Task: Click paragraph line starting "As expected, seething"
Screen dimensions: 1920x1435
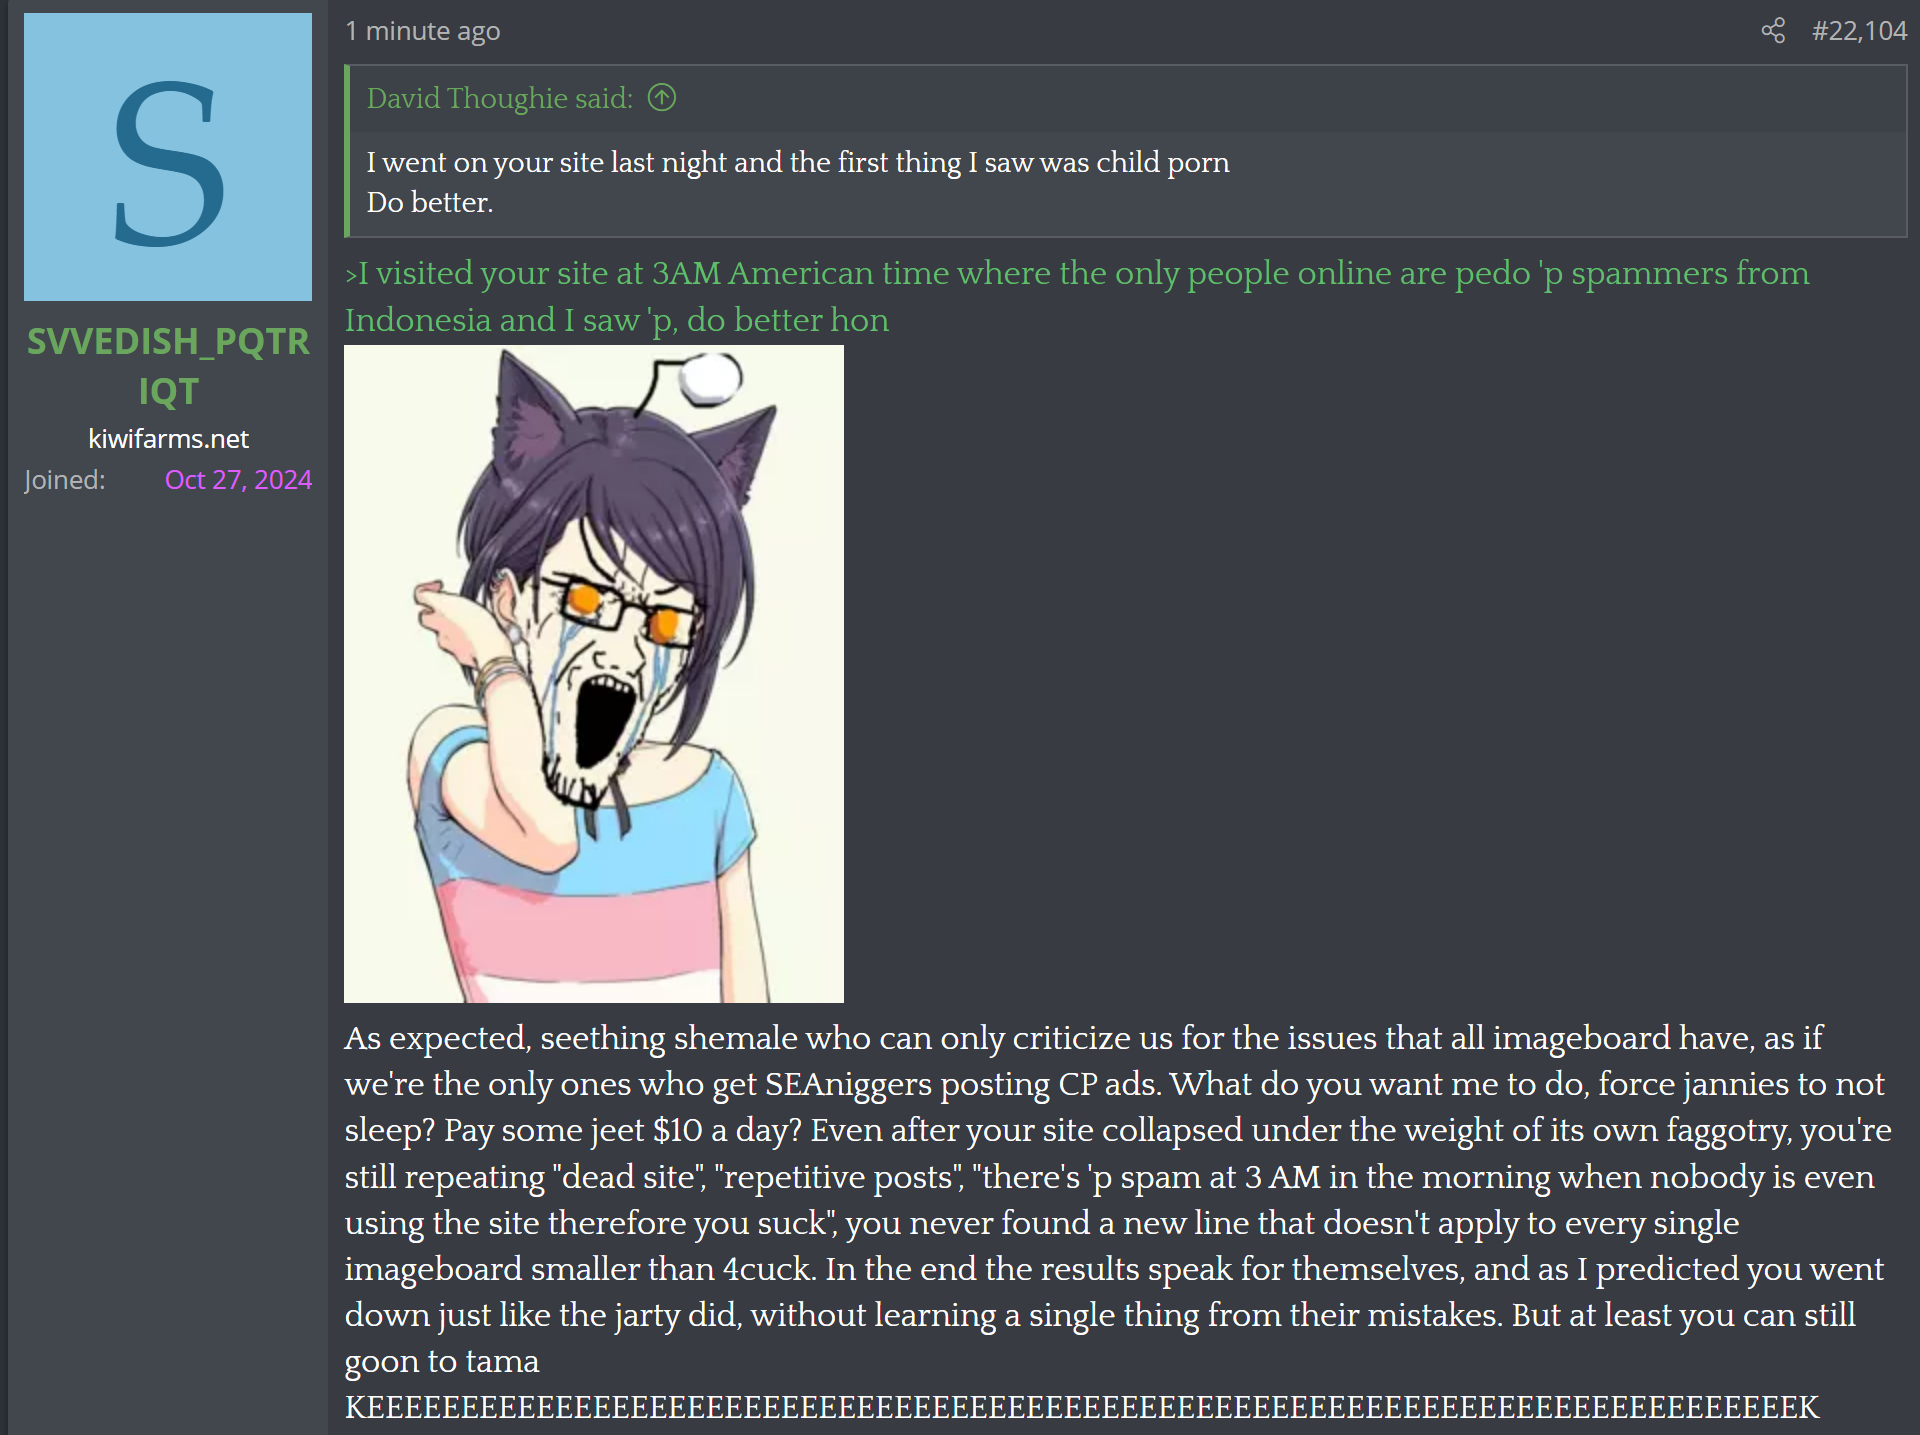Action: 1084,1038
